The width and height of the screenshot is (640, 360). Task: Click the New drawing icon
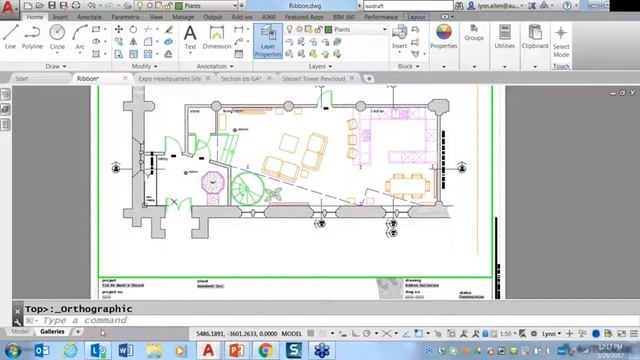(x=28, y=5)
